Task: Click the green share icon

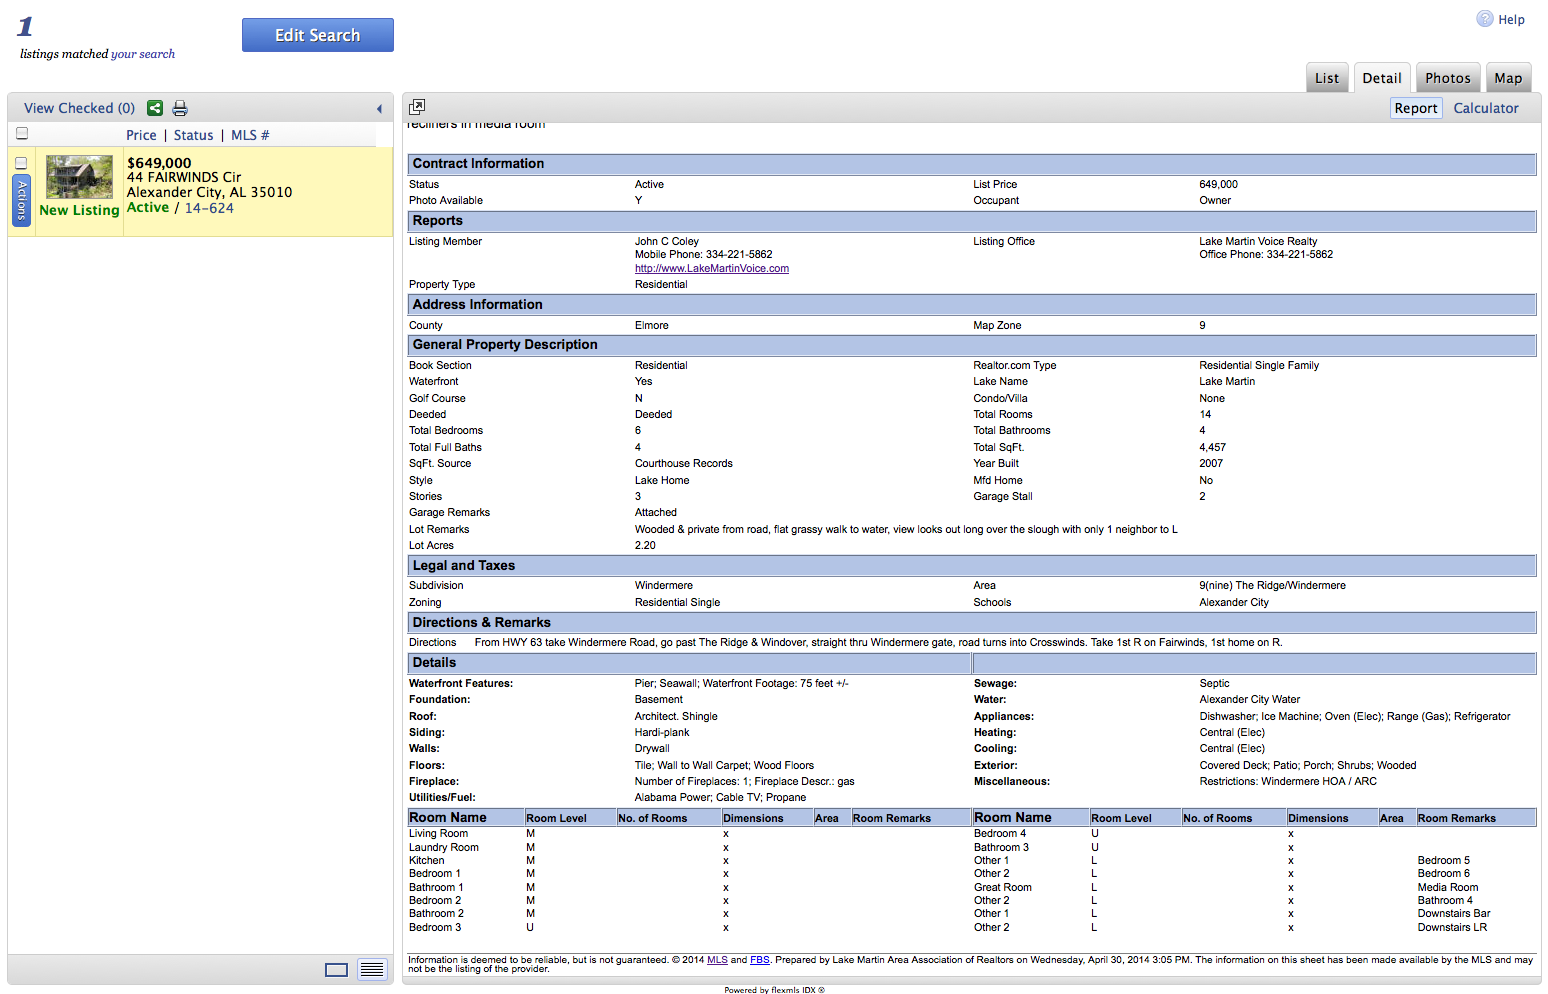Action: [155, 108]
